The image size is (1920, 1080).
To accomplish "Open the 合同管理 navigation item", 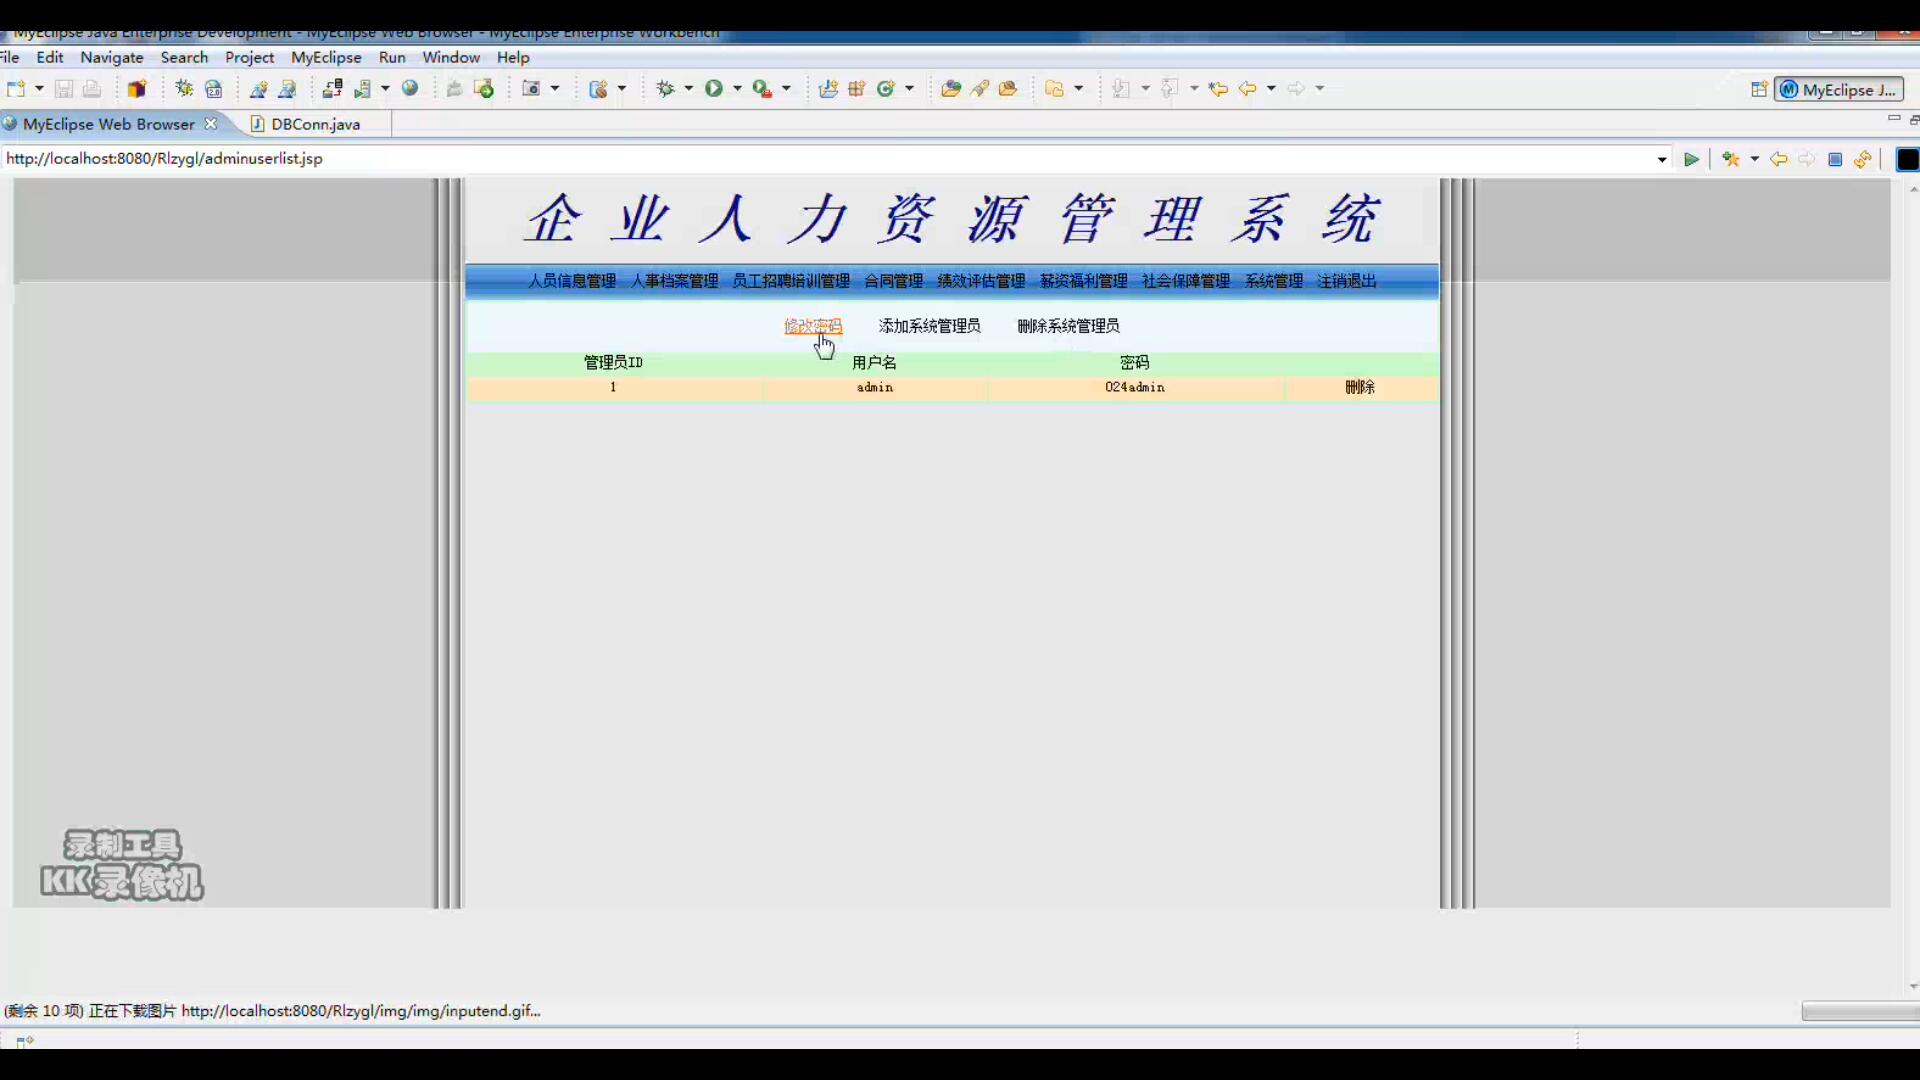I will coord(893,282).
